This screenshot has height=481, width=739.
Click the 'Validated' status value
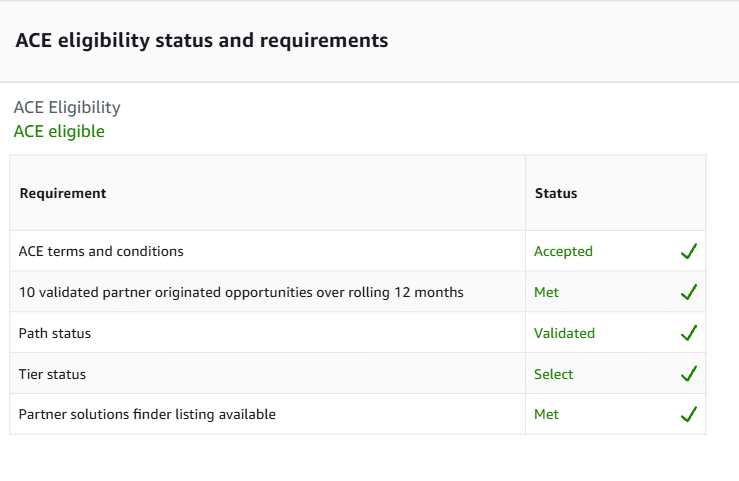pyautogui.click(x=564, y=333)
